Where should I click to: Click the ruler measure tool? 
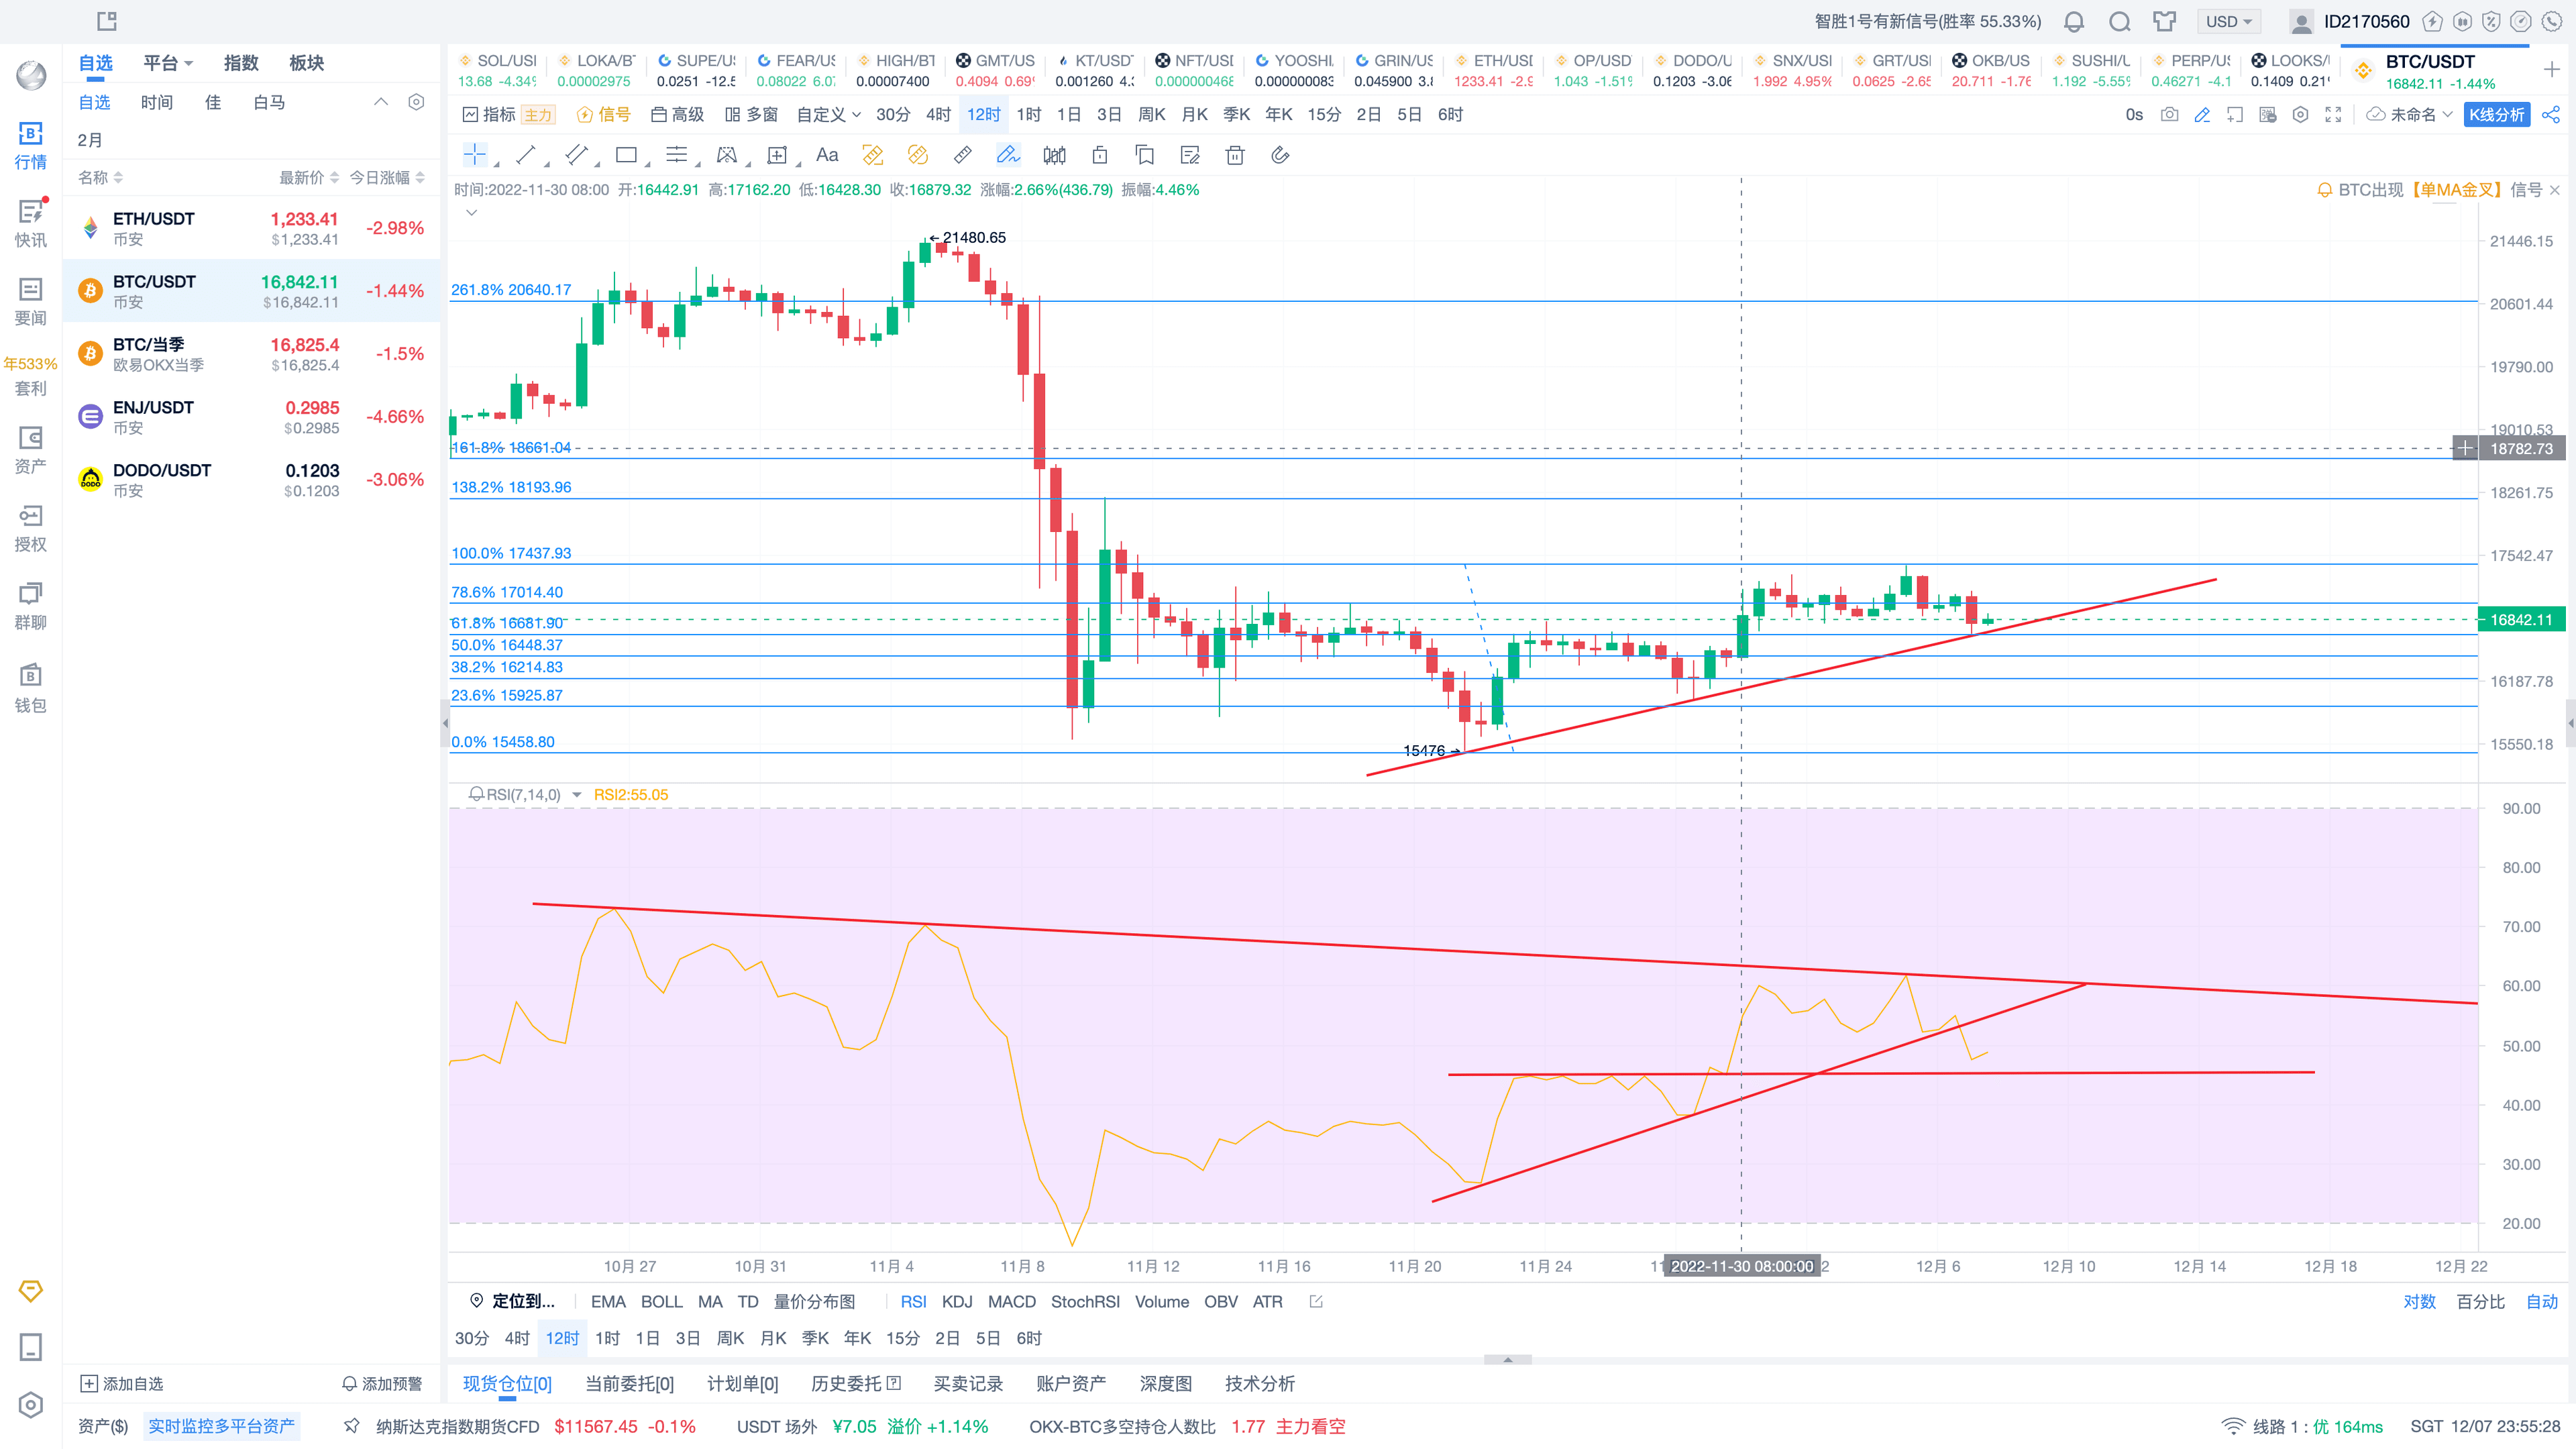[x=962, y=155]
